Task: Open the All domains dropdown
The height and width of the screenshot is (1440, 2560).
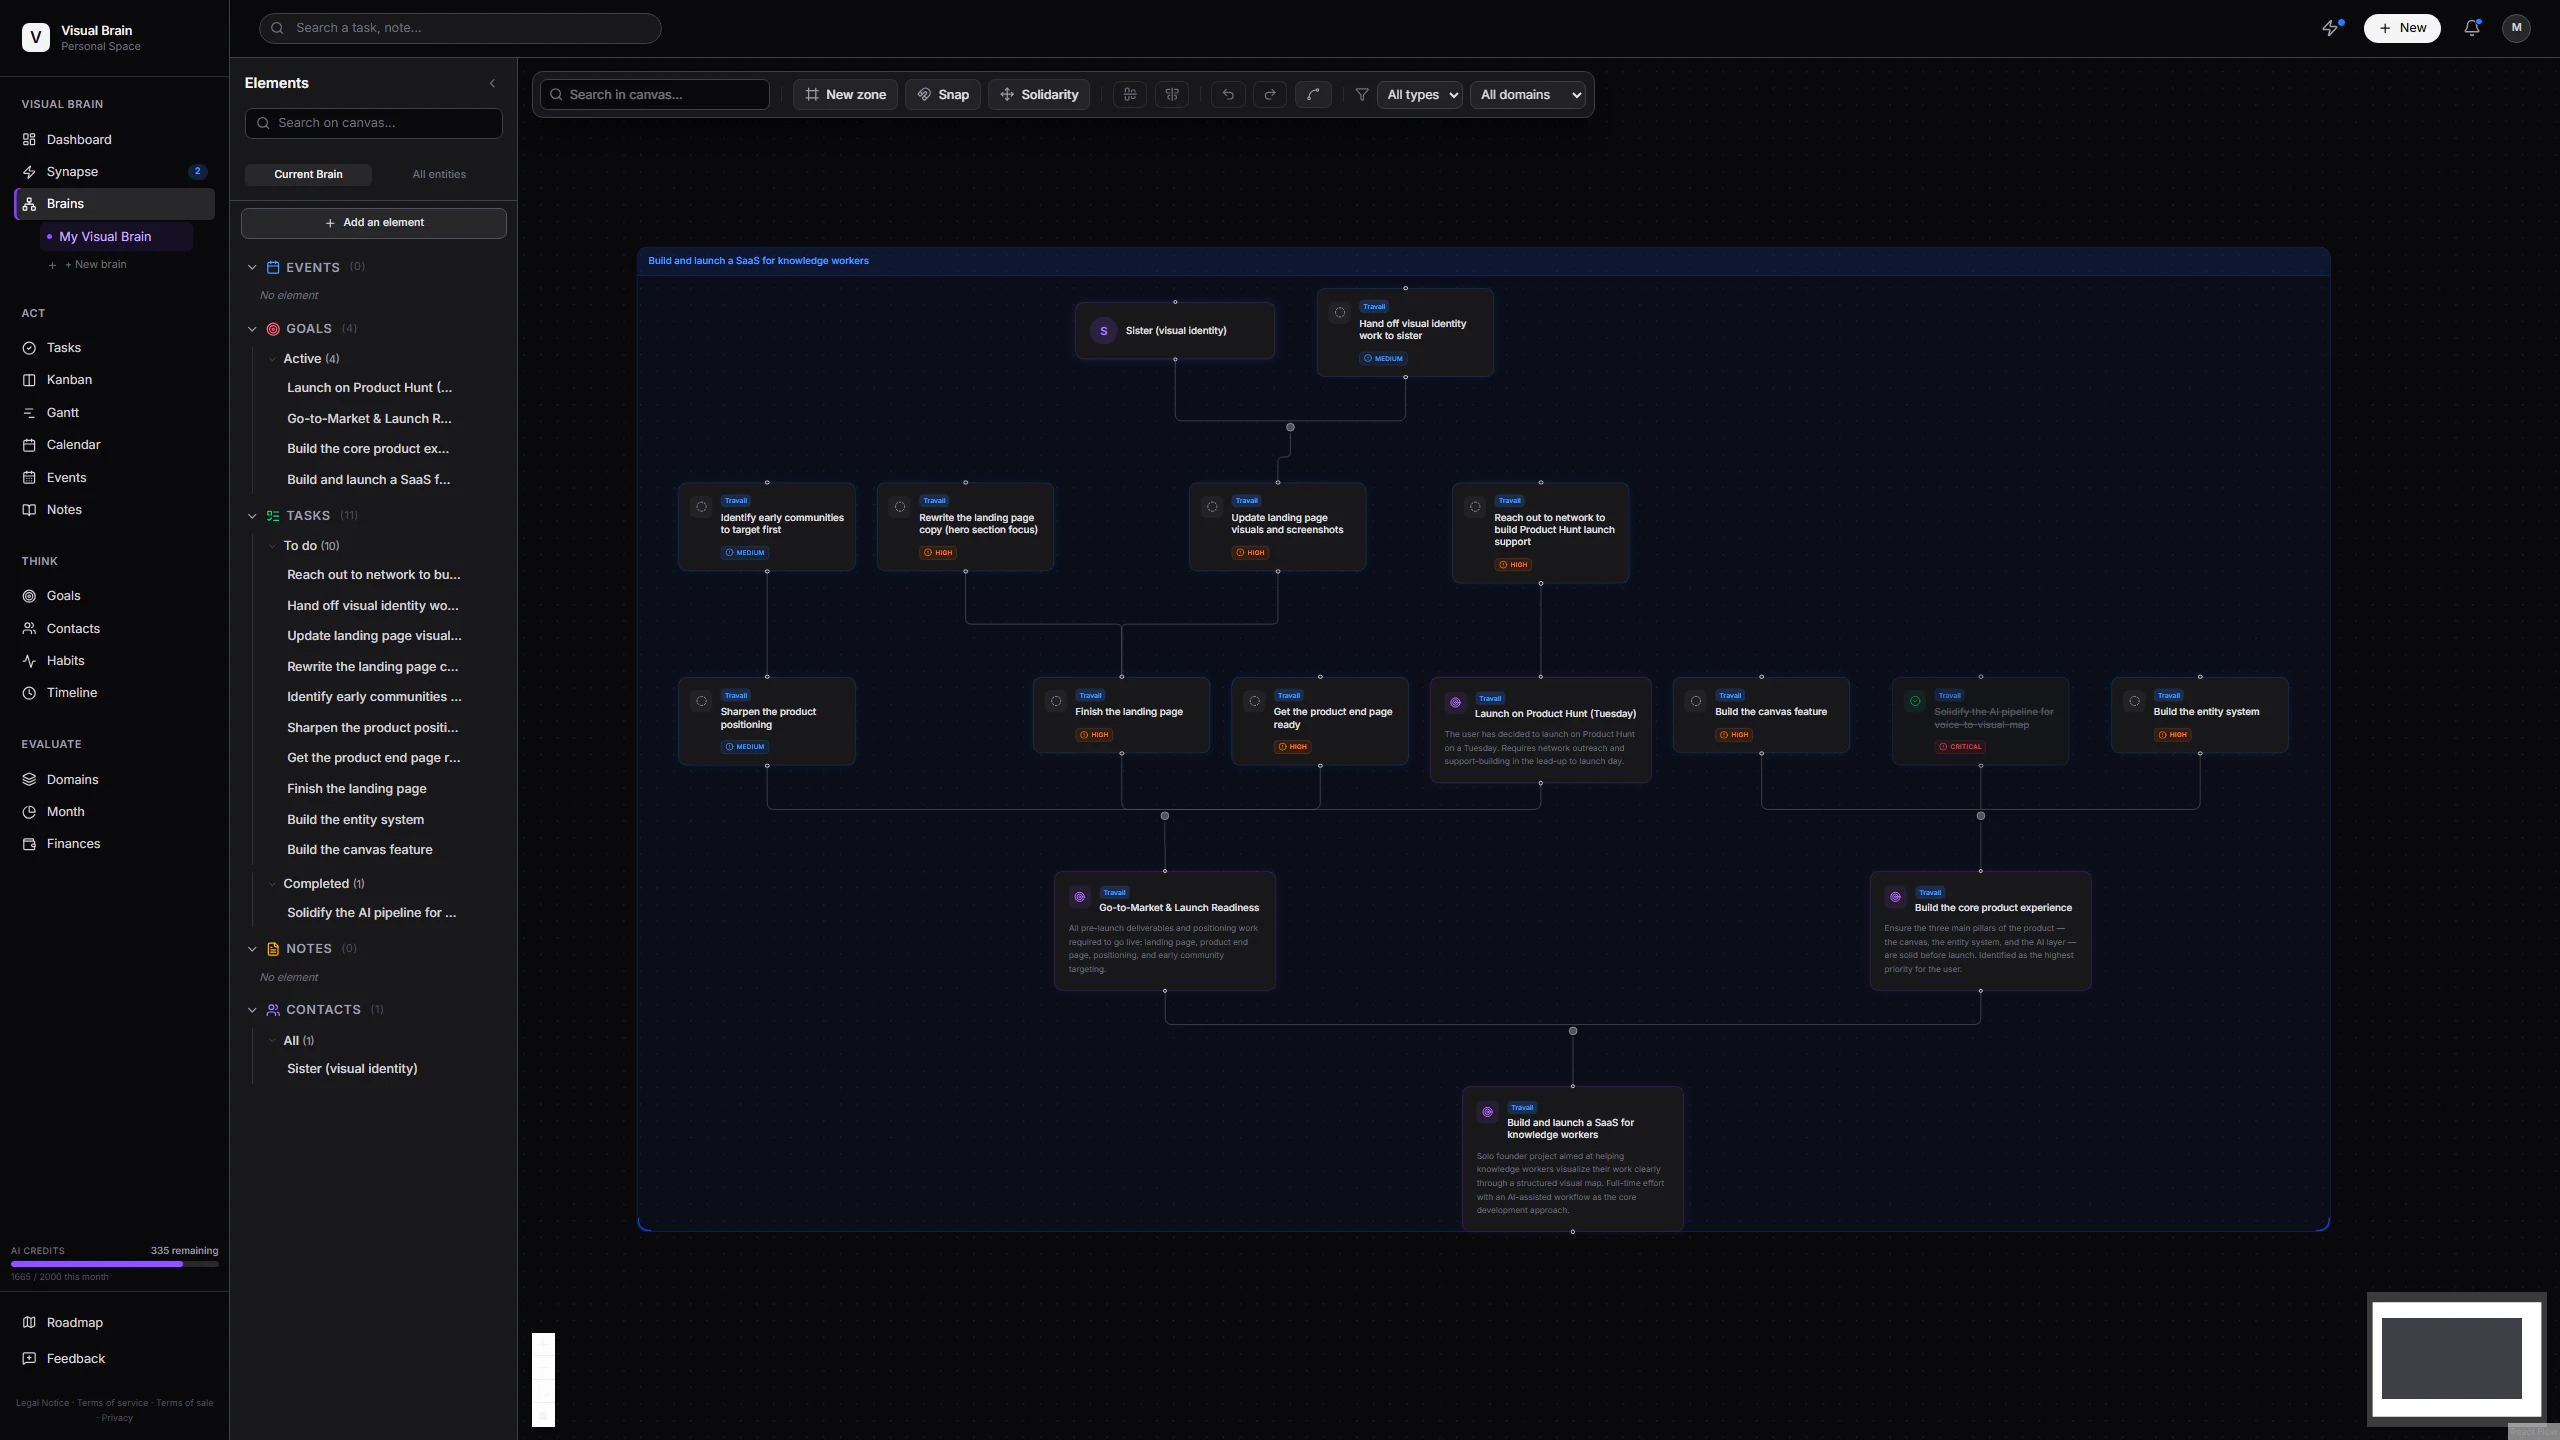Action: tap(1528, 94)
